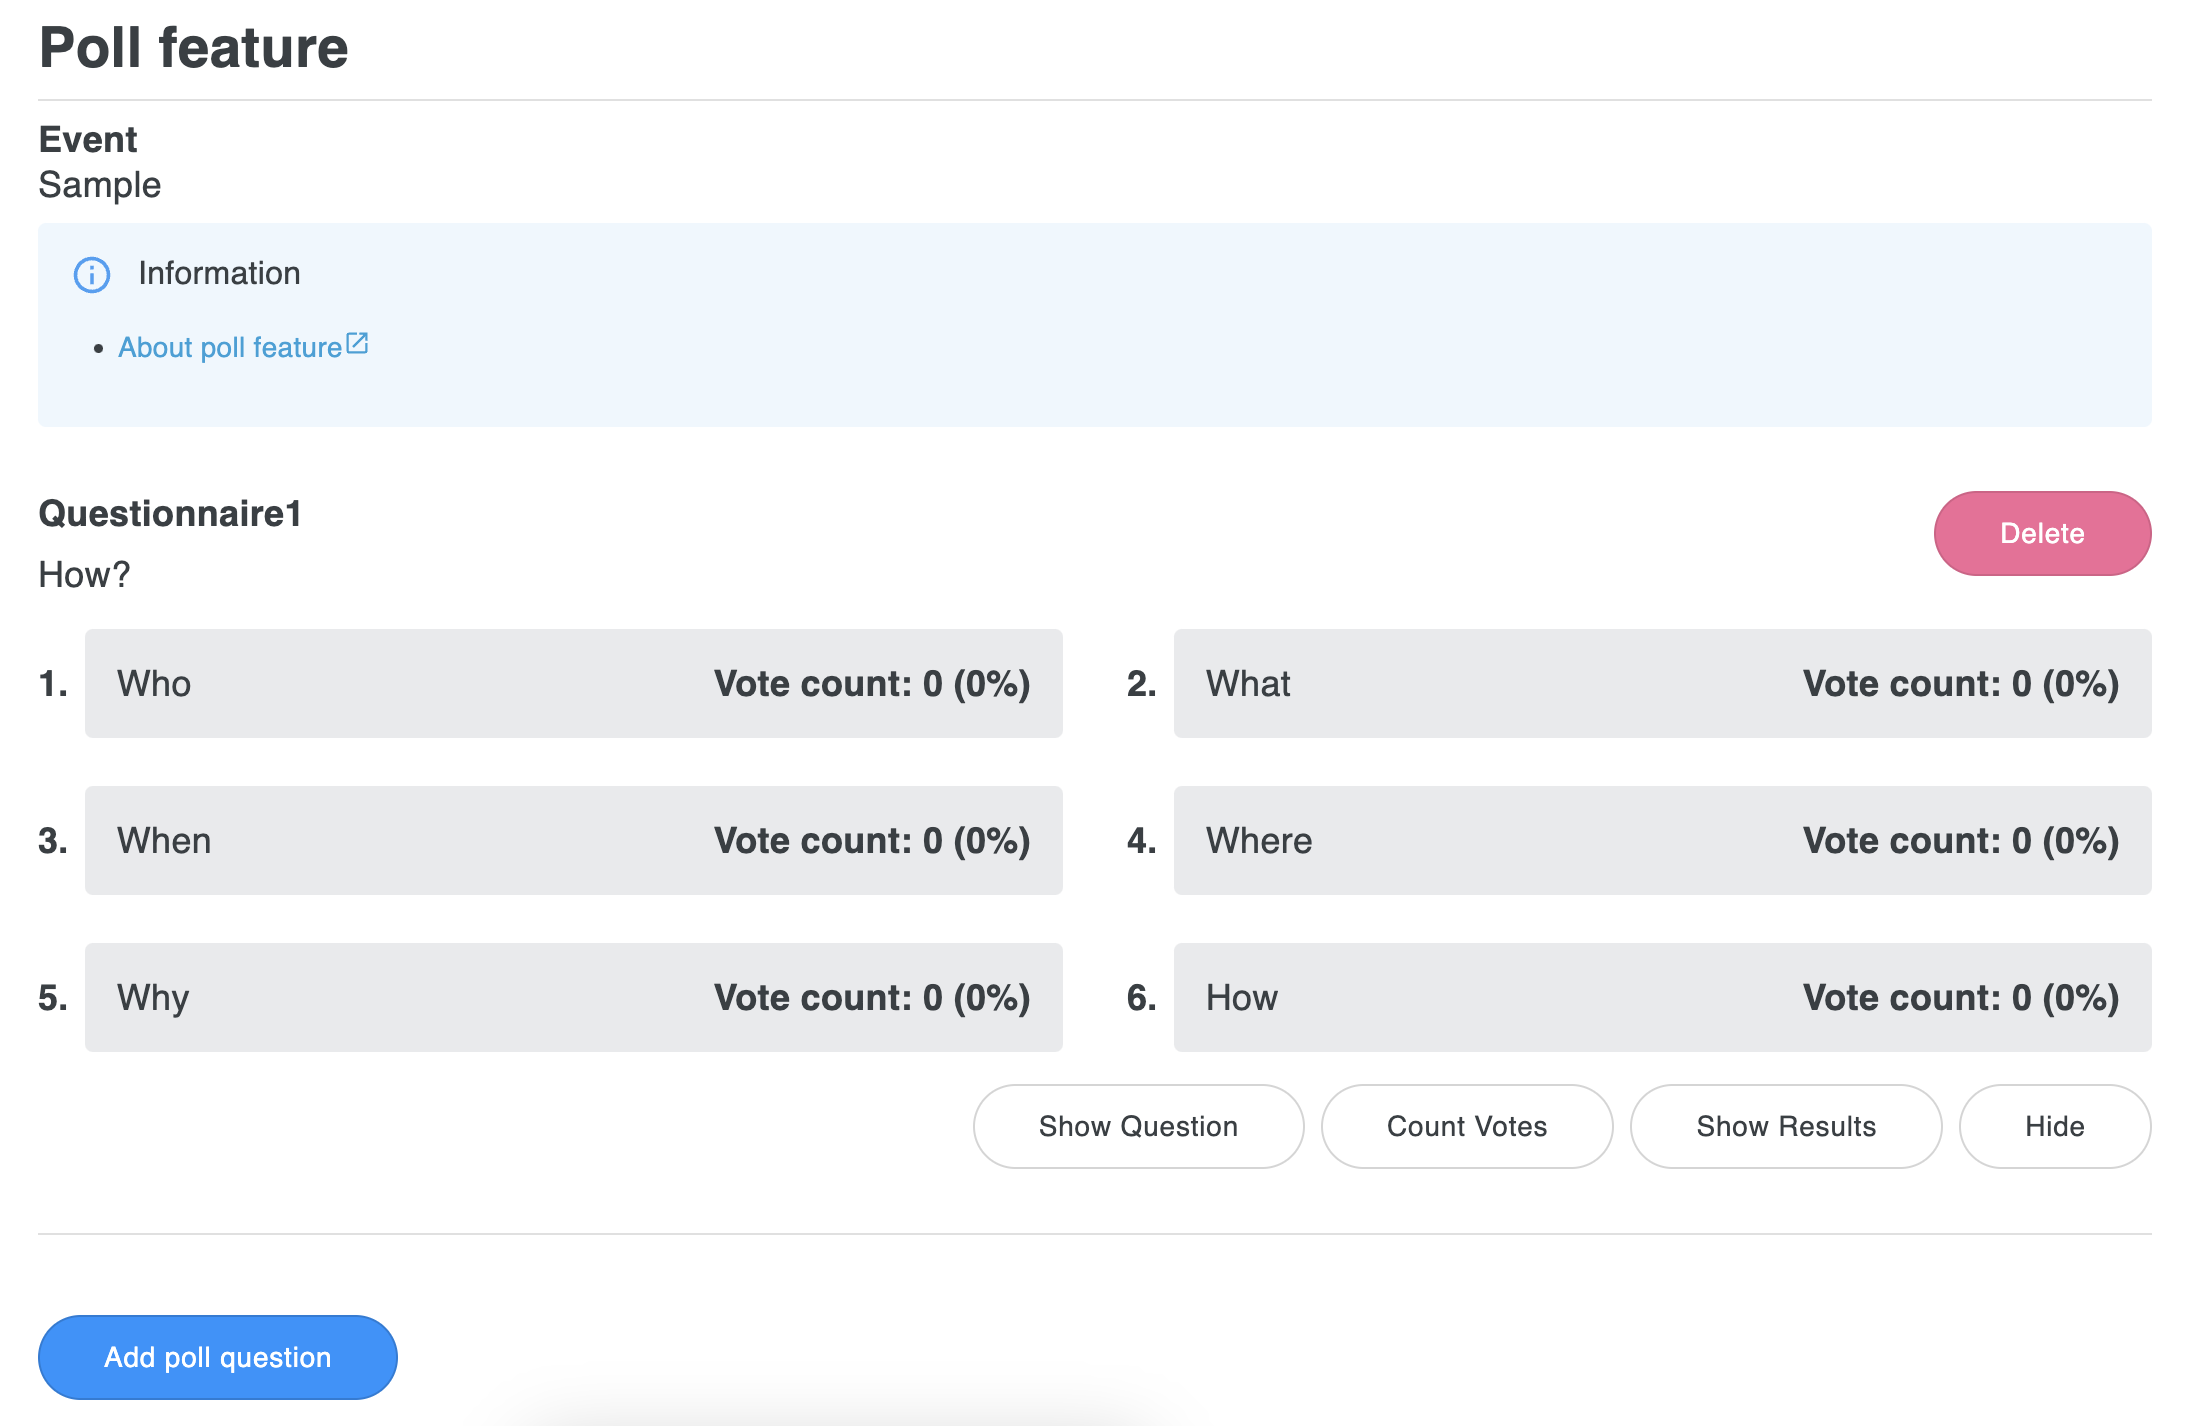The image size is (2200, 1426).
Task: Select the answer option Who
Action: click(x=573, y=684)
